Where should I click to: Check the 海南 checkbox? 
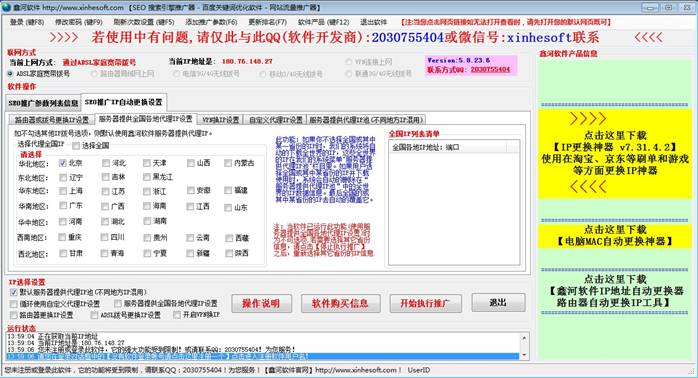[x=147, y=206]
